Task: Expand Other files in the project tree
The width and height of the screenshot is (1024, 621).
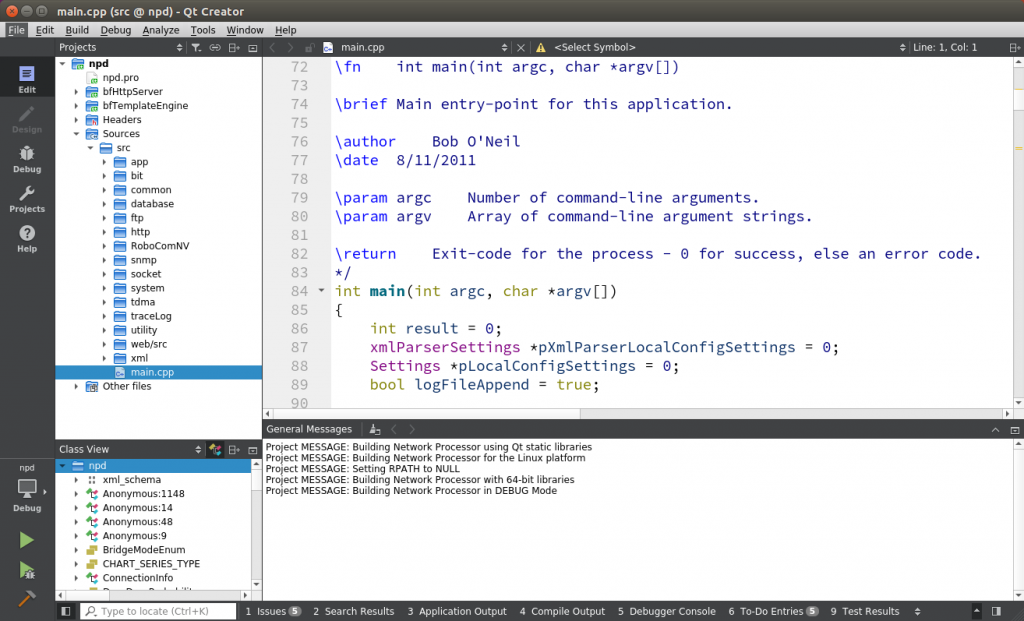Action: point(76,386)
